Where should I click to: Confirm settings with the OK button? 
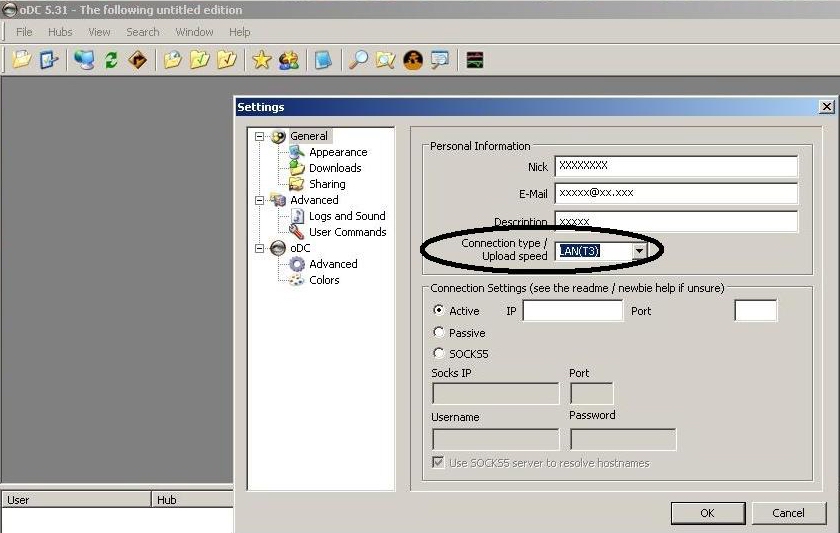708,513
